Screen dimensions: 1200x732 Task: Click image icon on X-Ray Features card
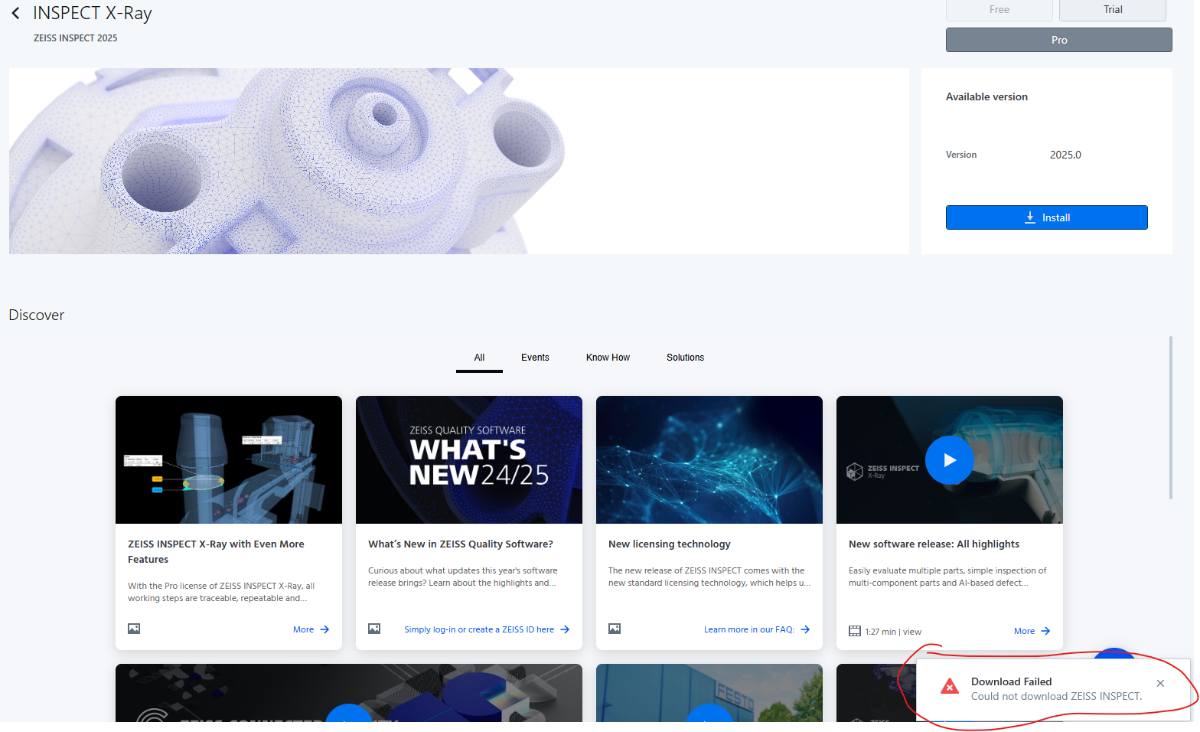click(134, 629)
